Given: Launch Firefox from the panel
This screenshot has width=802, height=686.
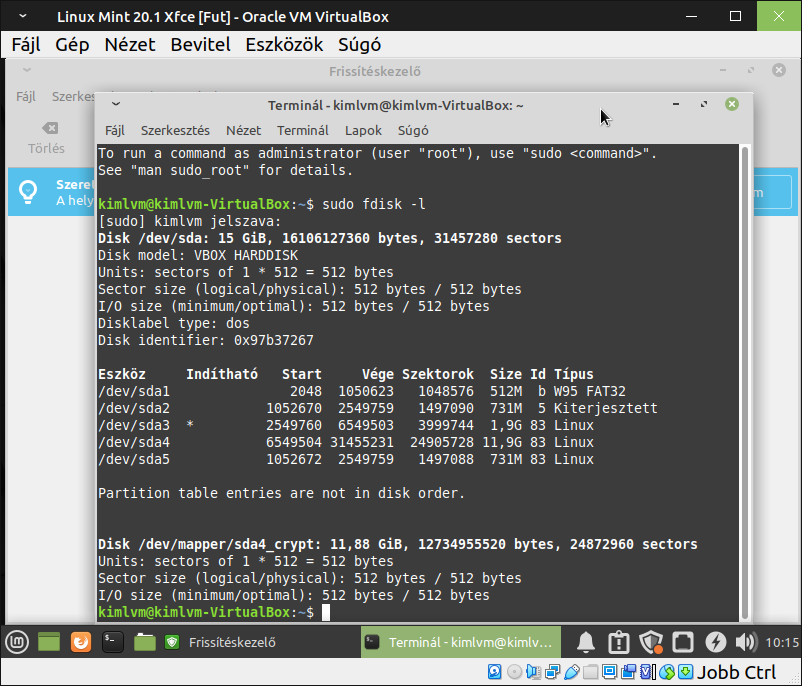Looking at the screenshot, I should tap(81, 641).
